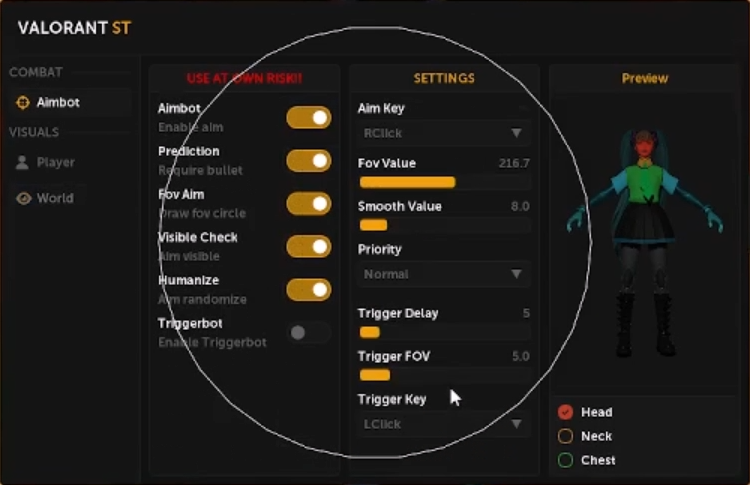Select the Chest radio option
Viewport: 750px width, 485px height.
[x=565, y=460]
